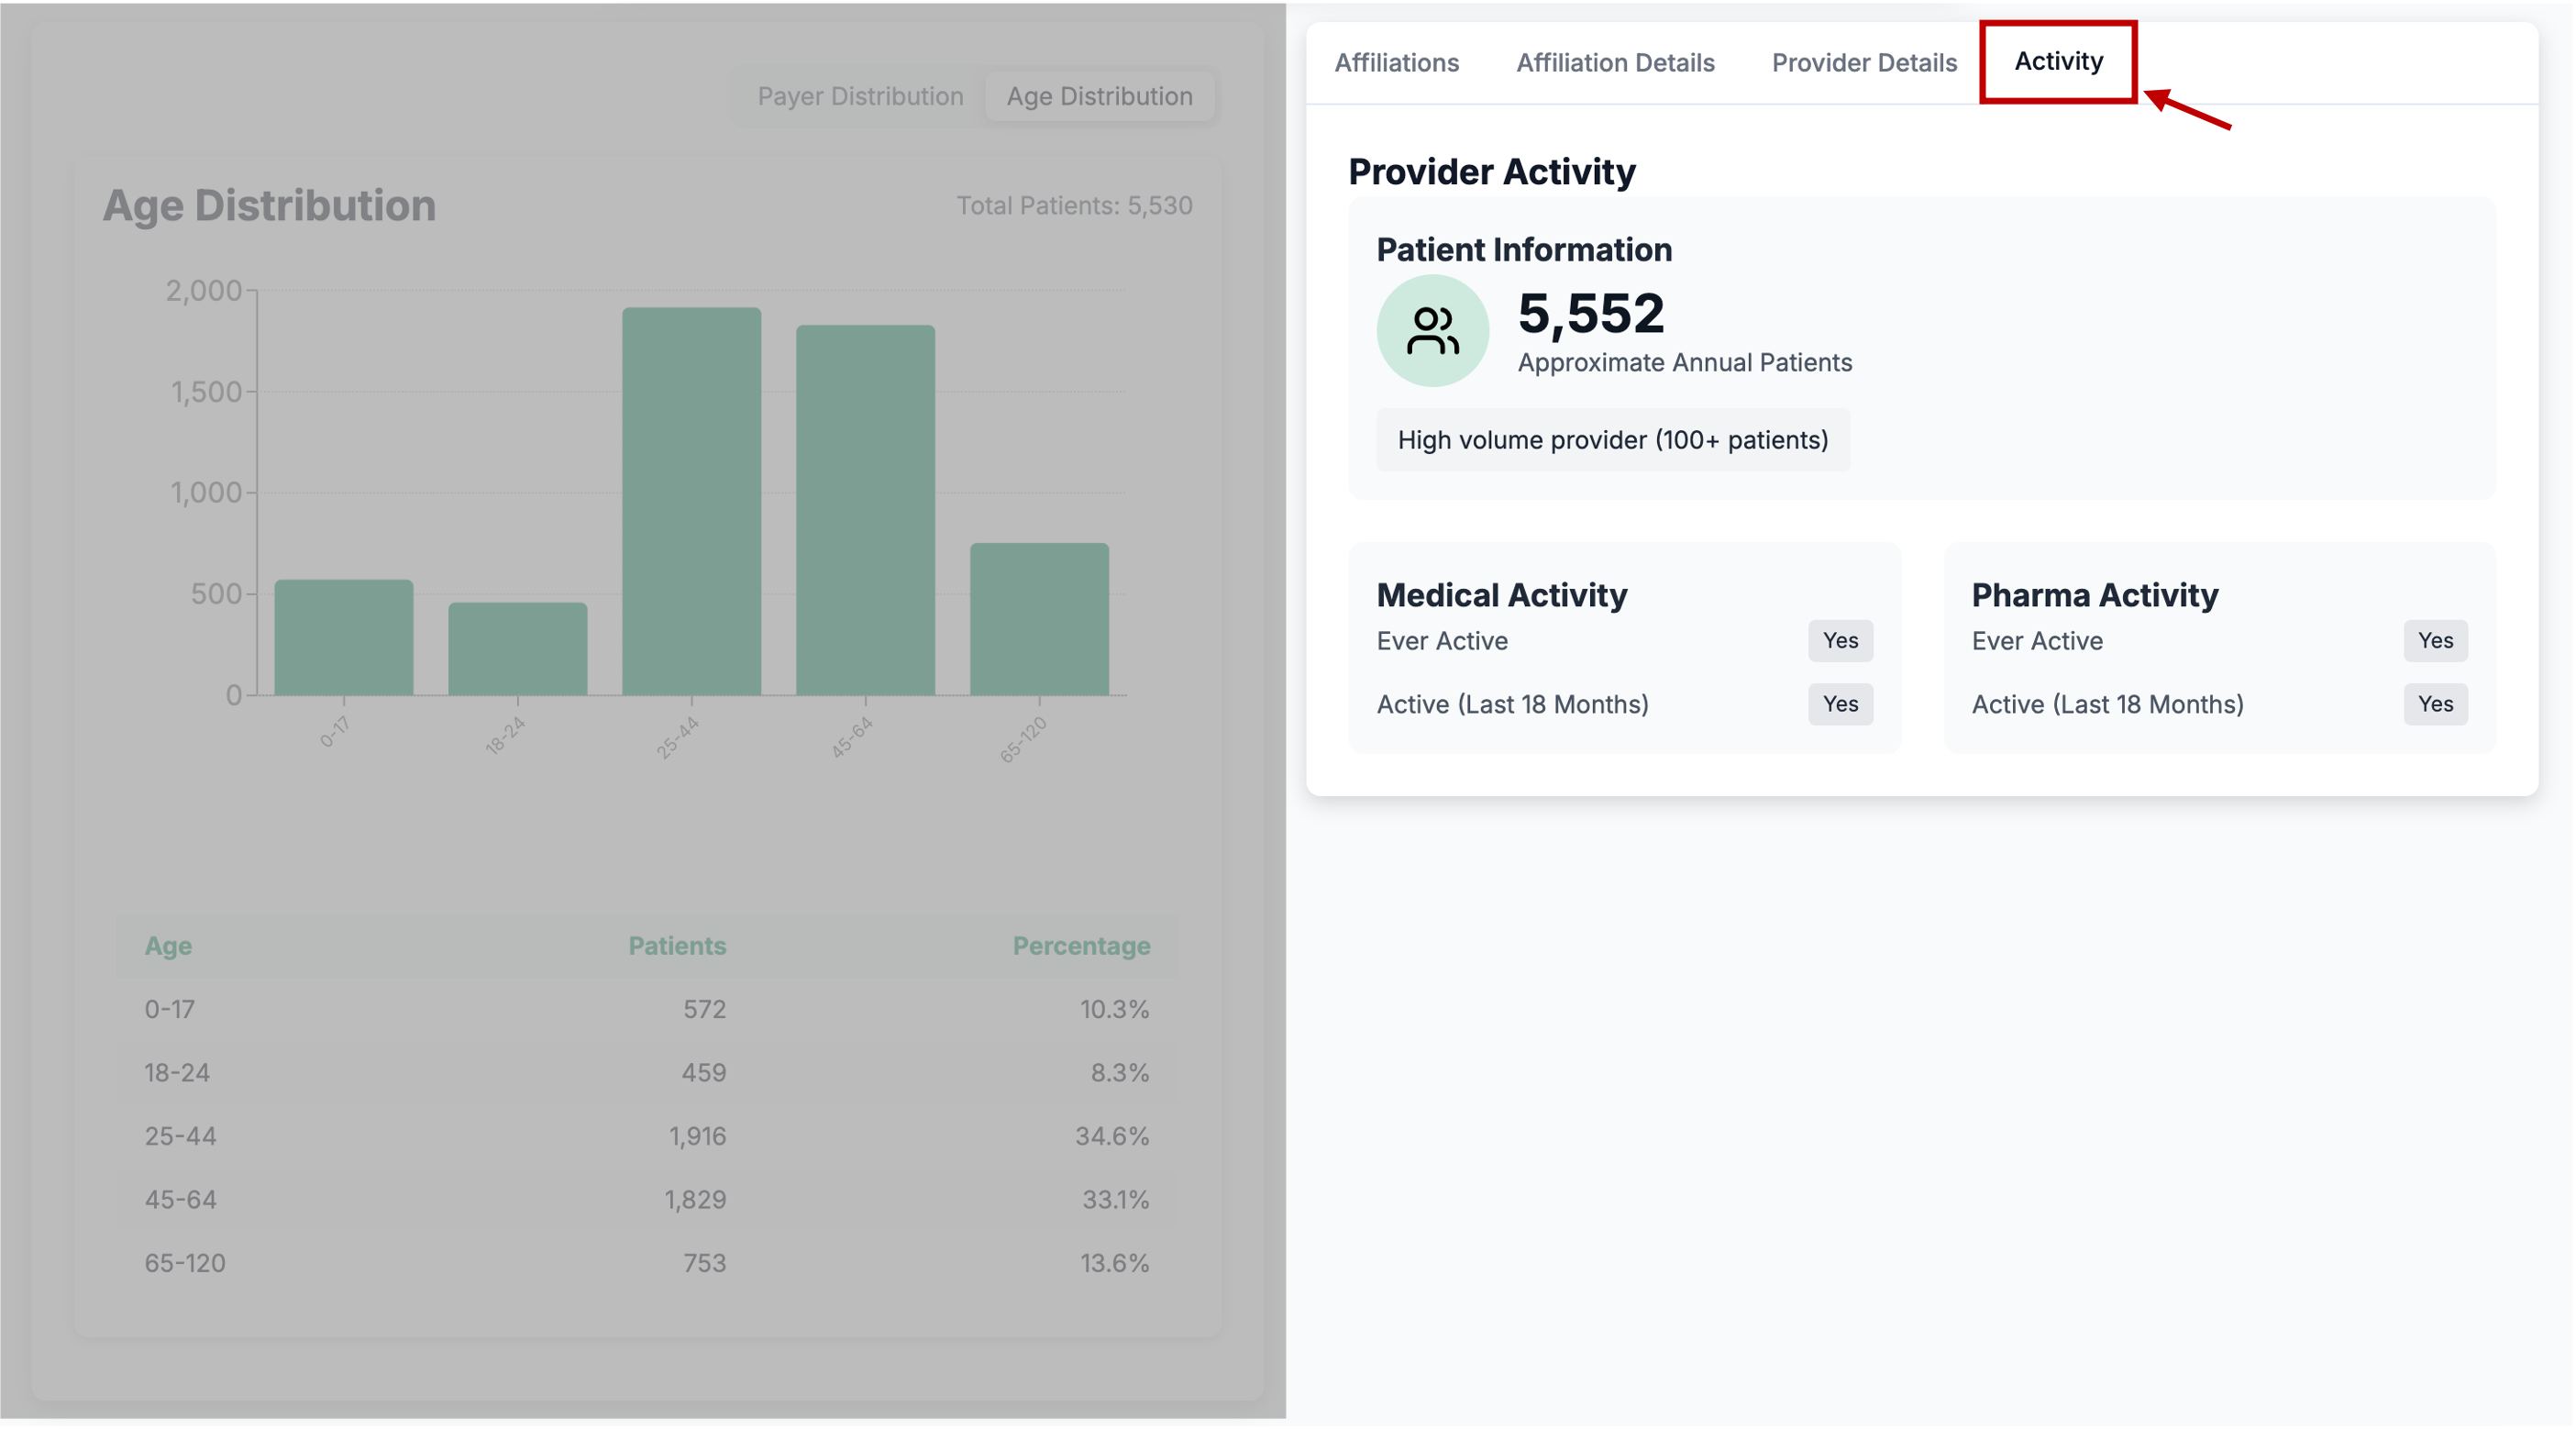
Task: Click the 65-120 age bar
Action: coord(1039,619)
